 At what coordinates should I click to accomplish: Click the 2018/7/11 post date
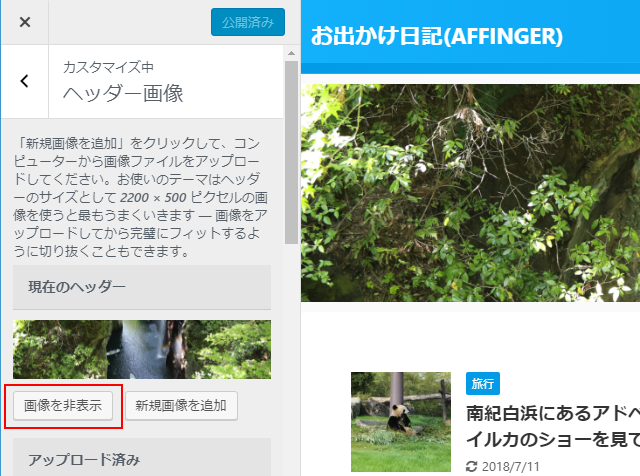(510, 466)
